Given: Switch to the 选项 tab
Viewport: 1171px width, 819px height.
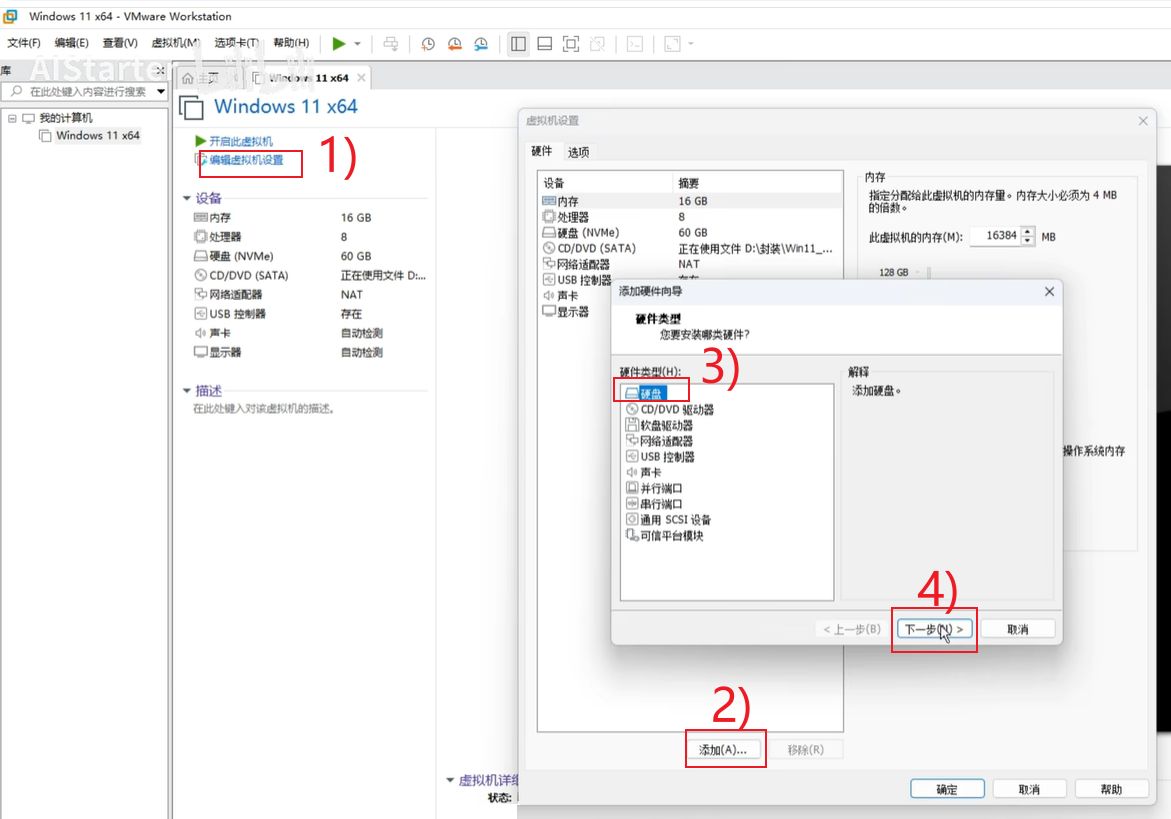Looking at the screenshot, I should click(578, 152).
